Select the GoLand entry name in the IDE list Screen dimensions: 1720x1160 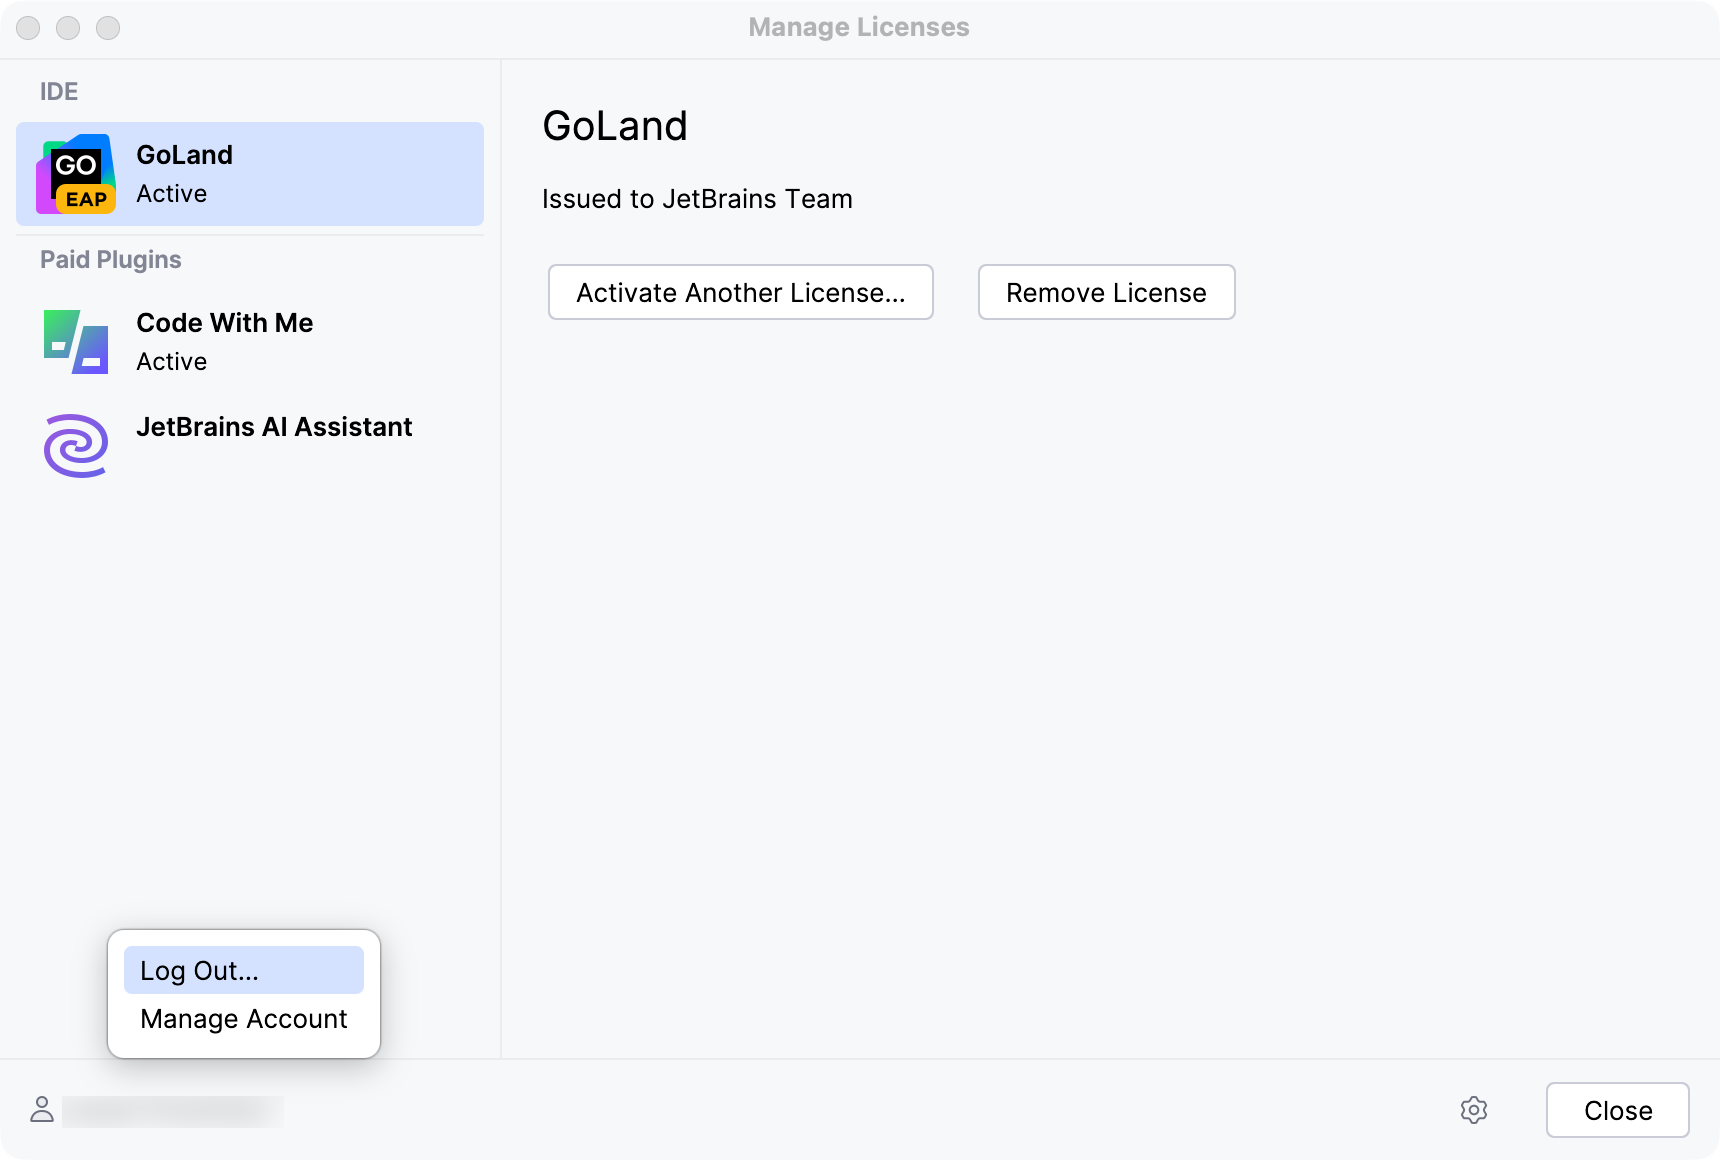tap(184, 155)
